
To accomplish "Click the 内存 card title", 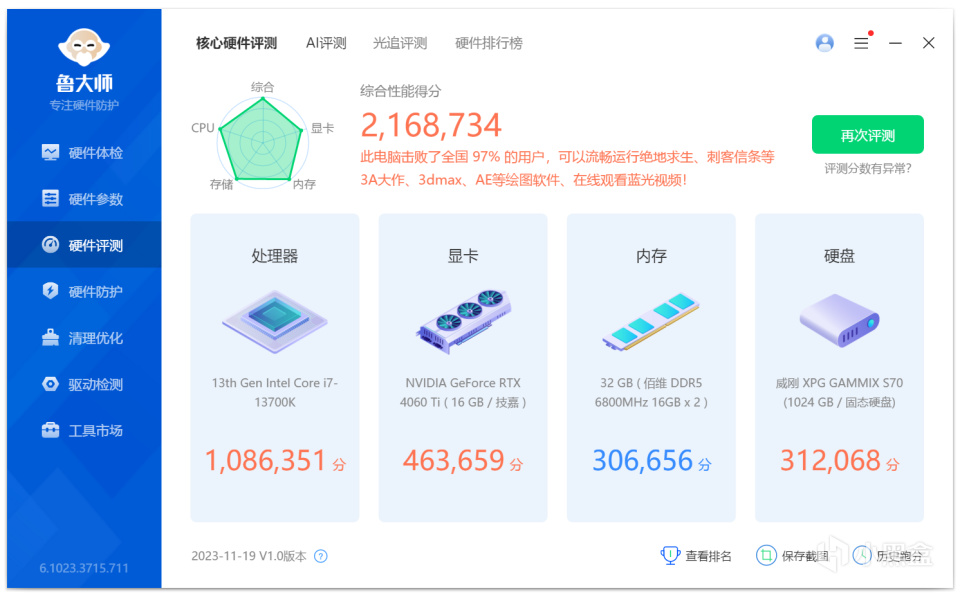I will (651, 256).
